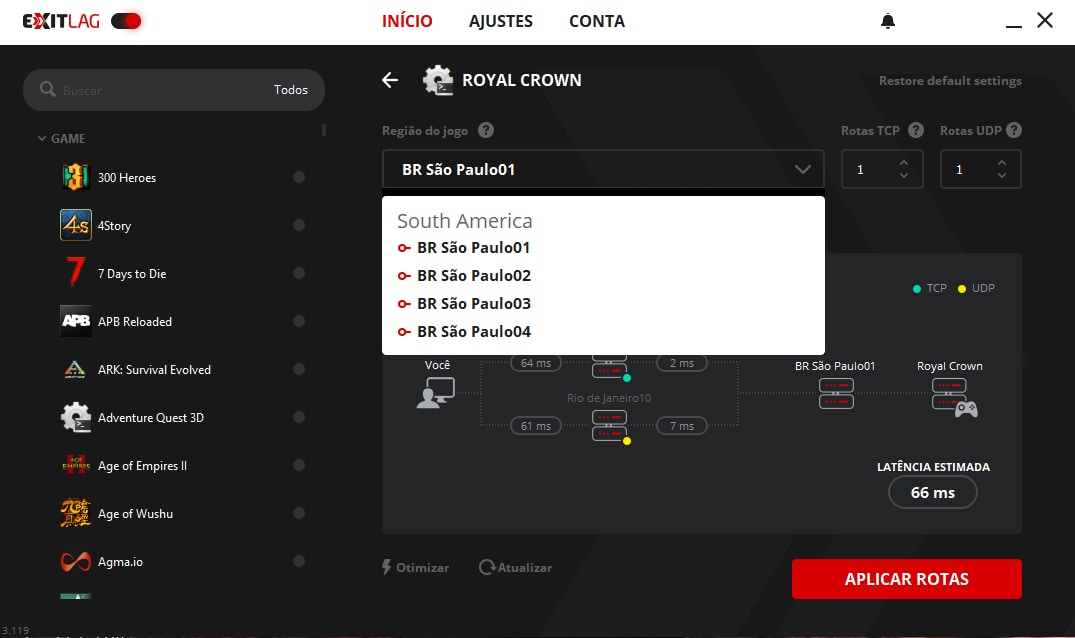Toggle the ExitLag power switch
Screen dimensions: 1075x638
tap(126, 21)
